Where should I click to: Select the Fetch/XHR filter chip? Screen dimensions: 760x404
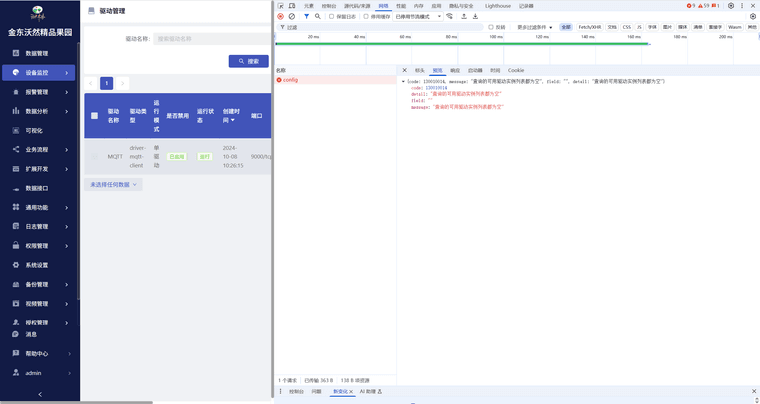590,28
